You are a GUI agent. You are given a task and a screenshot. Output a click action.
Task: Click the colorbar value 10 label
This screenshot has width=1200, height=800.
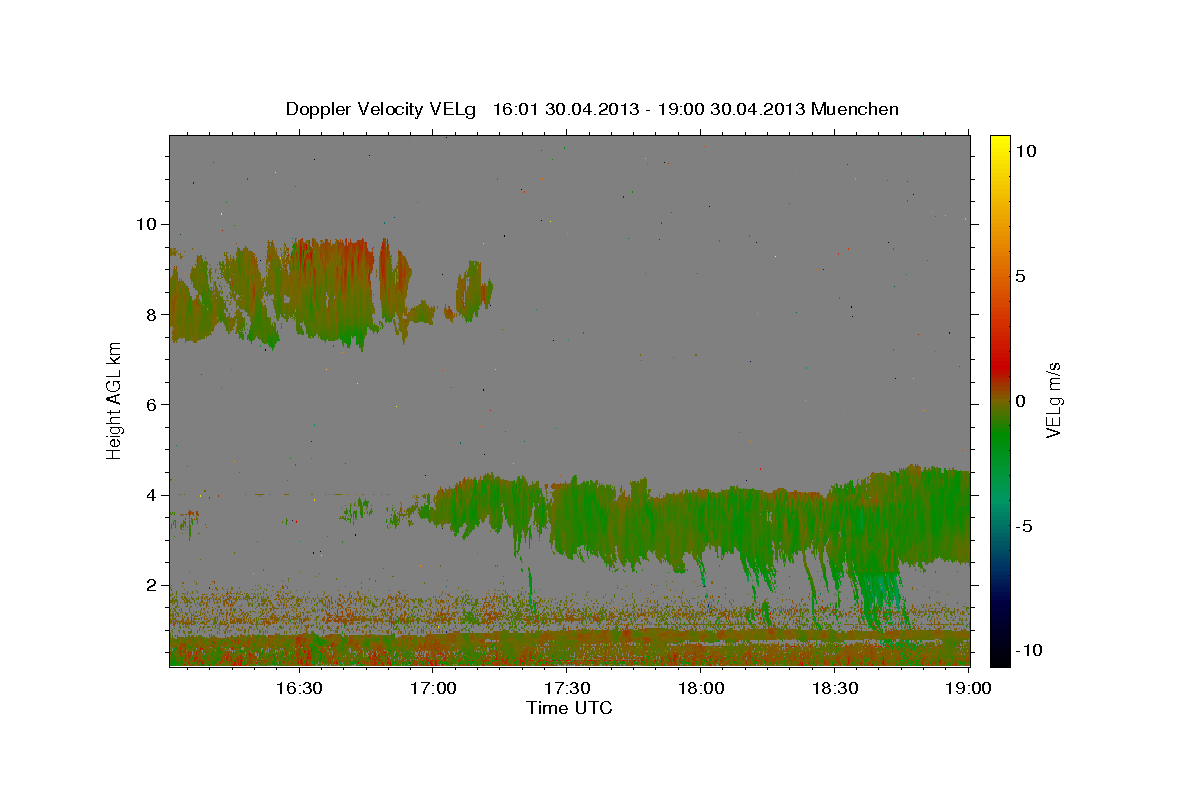tap(1025, 151)
